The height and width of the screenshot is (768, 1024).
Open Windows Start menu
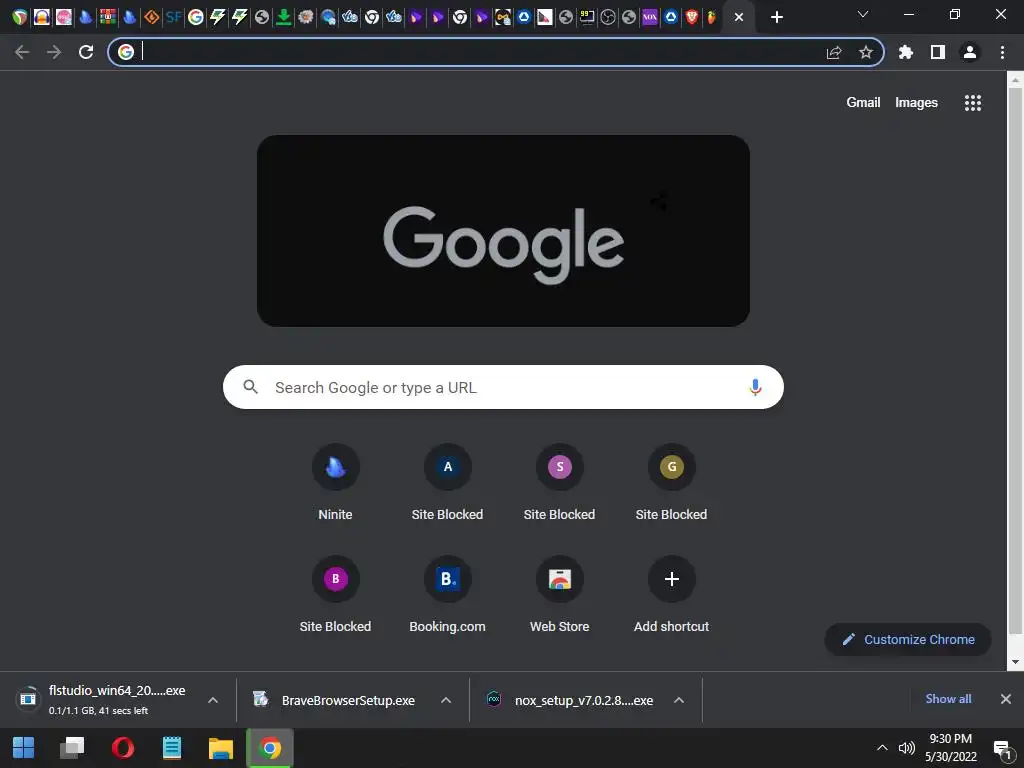(x=24, y=748)
